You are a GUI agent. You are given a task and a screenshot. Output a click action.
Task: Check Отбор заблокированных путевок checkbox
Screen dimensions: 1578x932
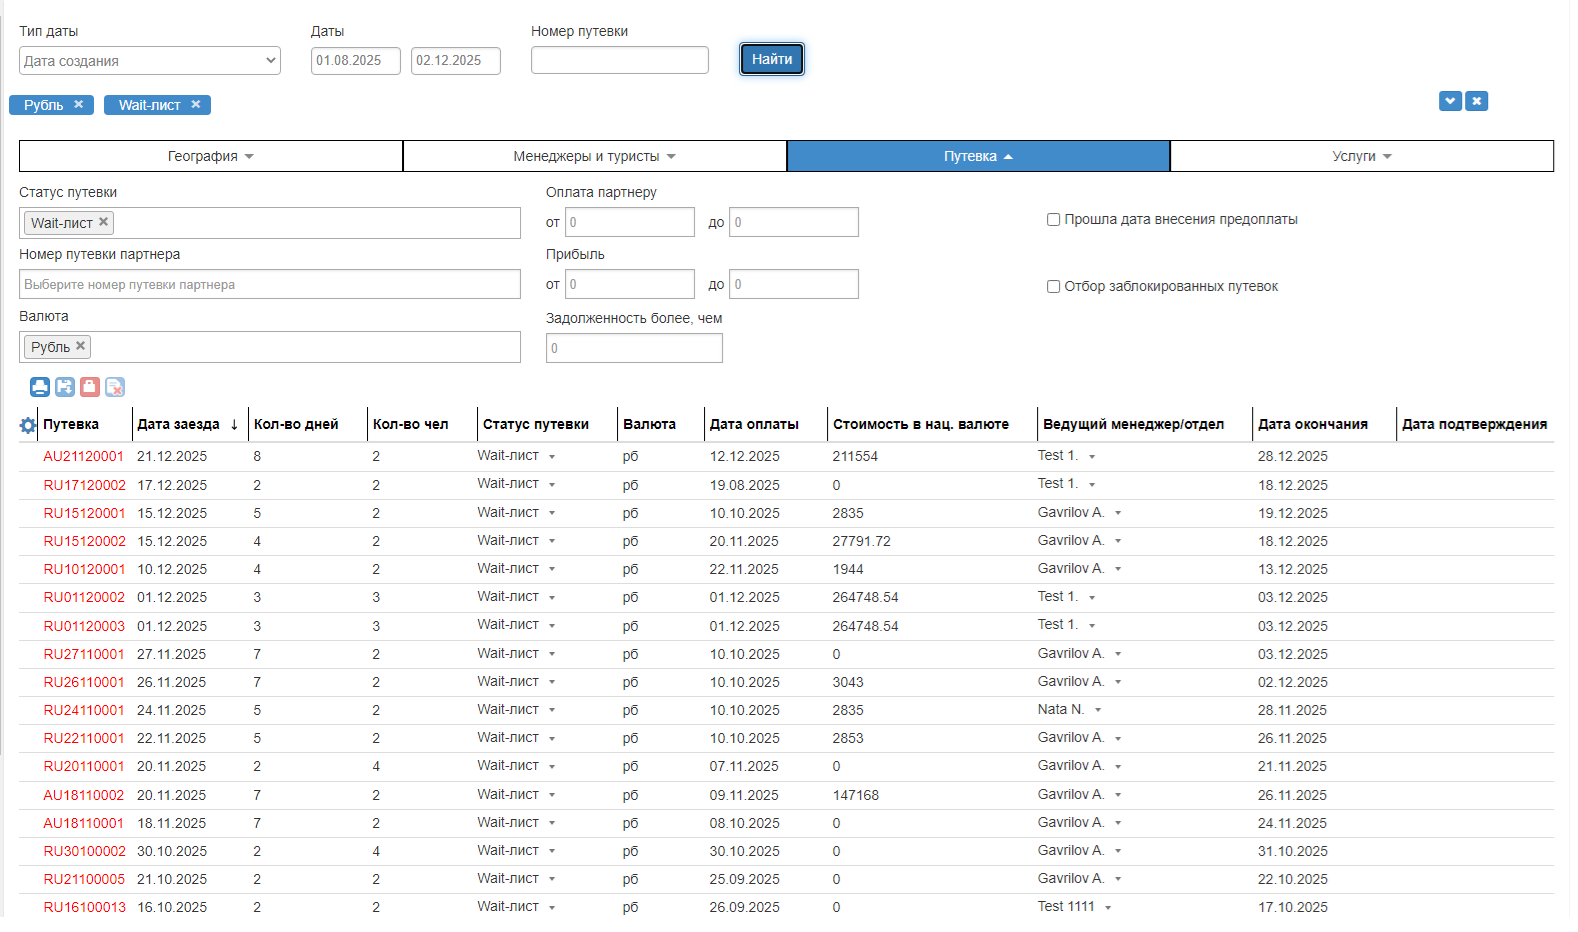pyautogui.click(x=1053, y=287)
